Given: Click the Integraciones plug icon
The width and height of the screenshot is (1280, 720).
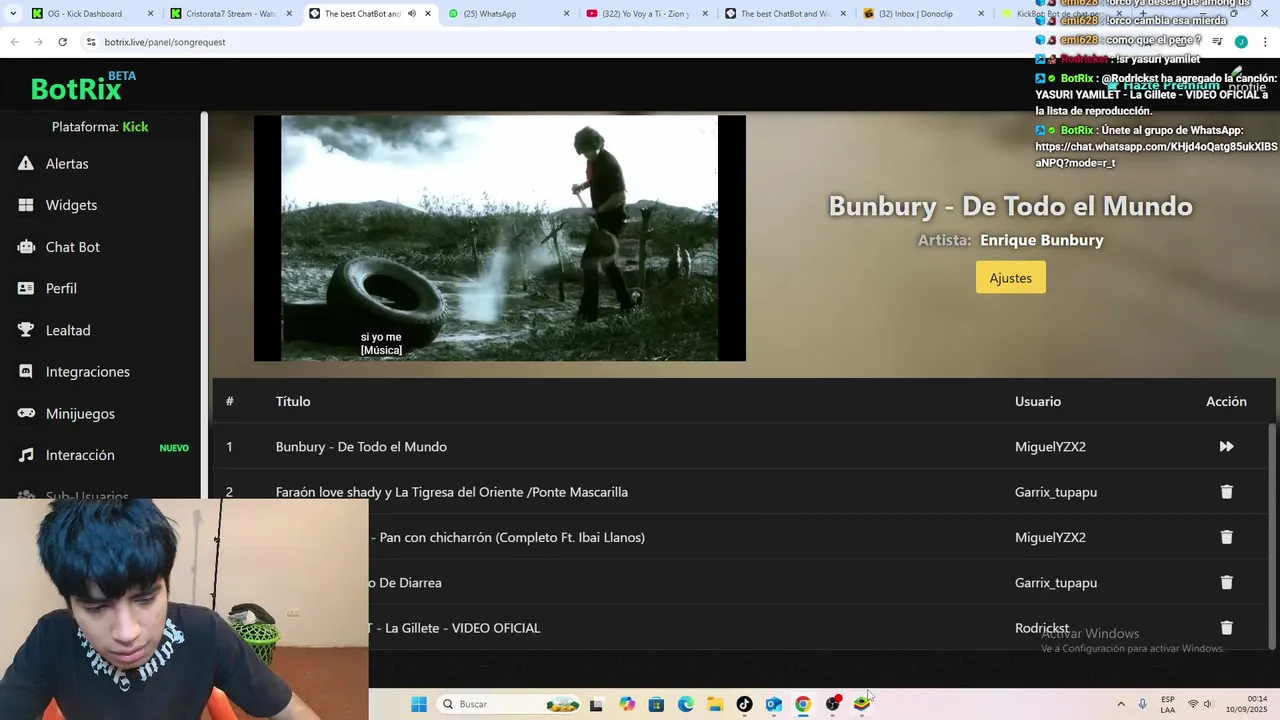Looking at the screenshot, I should click(26, 371).
